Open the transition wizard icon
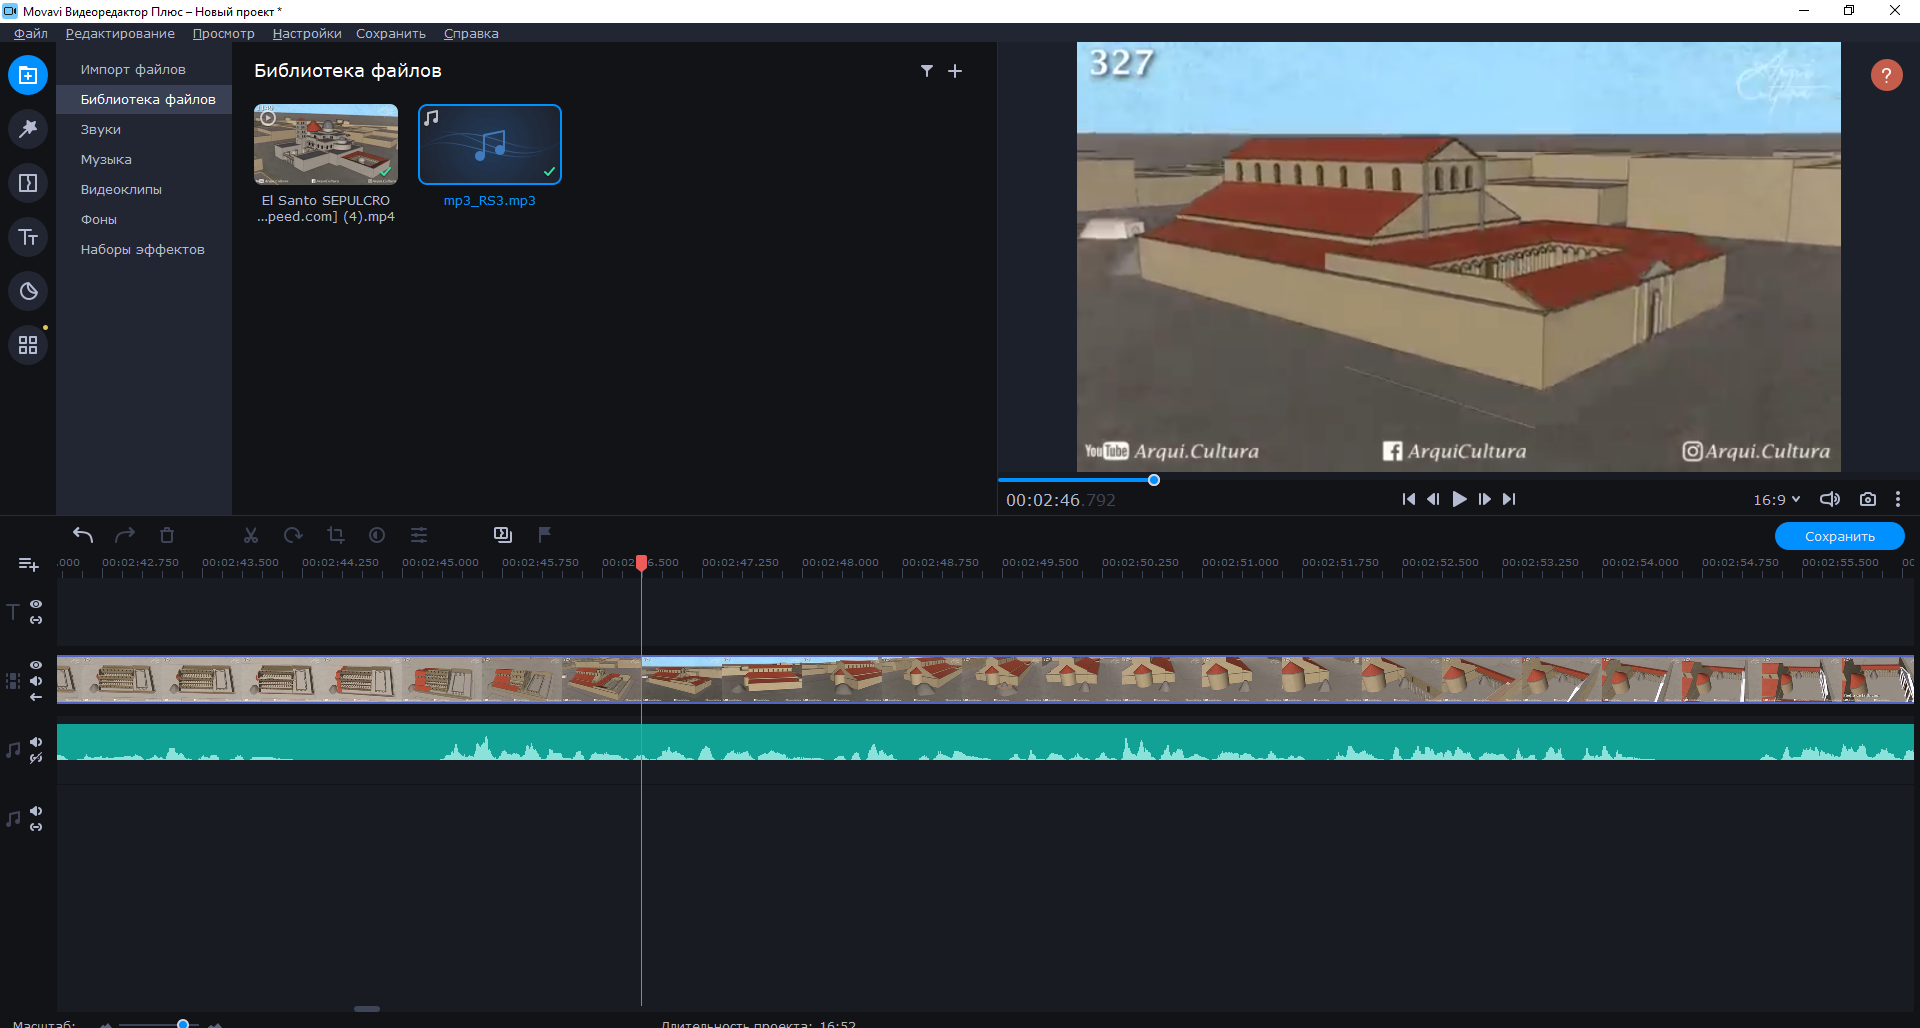 [503, 535]
